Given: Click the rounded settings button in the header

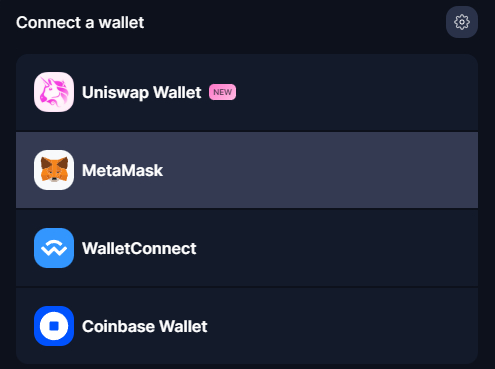Looking at the screenshot, I should click(x=462, y=22).
